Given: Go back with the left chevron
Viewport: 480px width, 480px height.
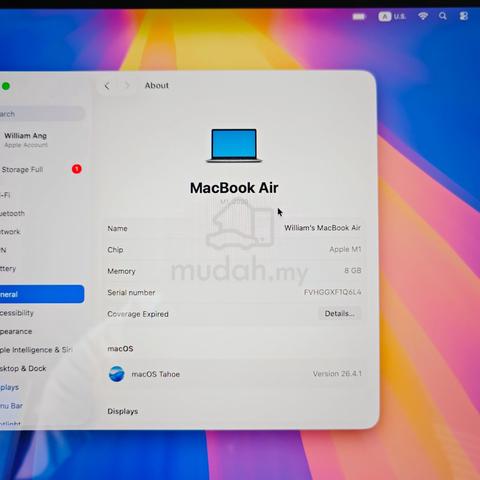Looking at the screenshot, I should click(x=107, y=86).
